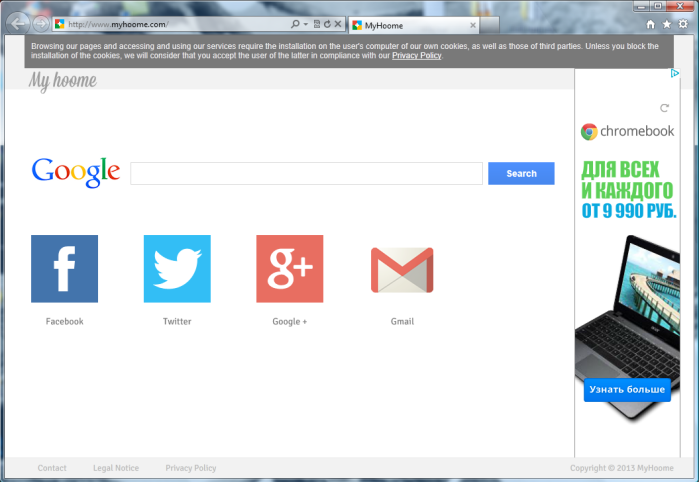Click the blue Search button
The image size is (699, 482).
pyautogui.click(x=521, y=173)
